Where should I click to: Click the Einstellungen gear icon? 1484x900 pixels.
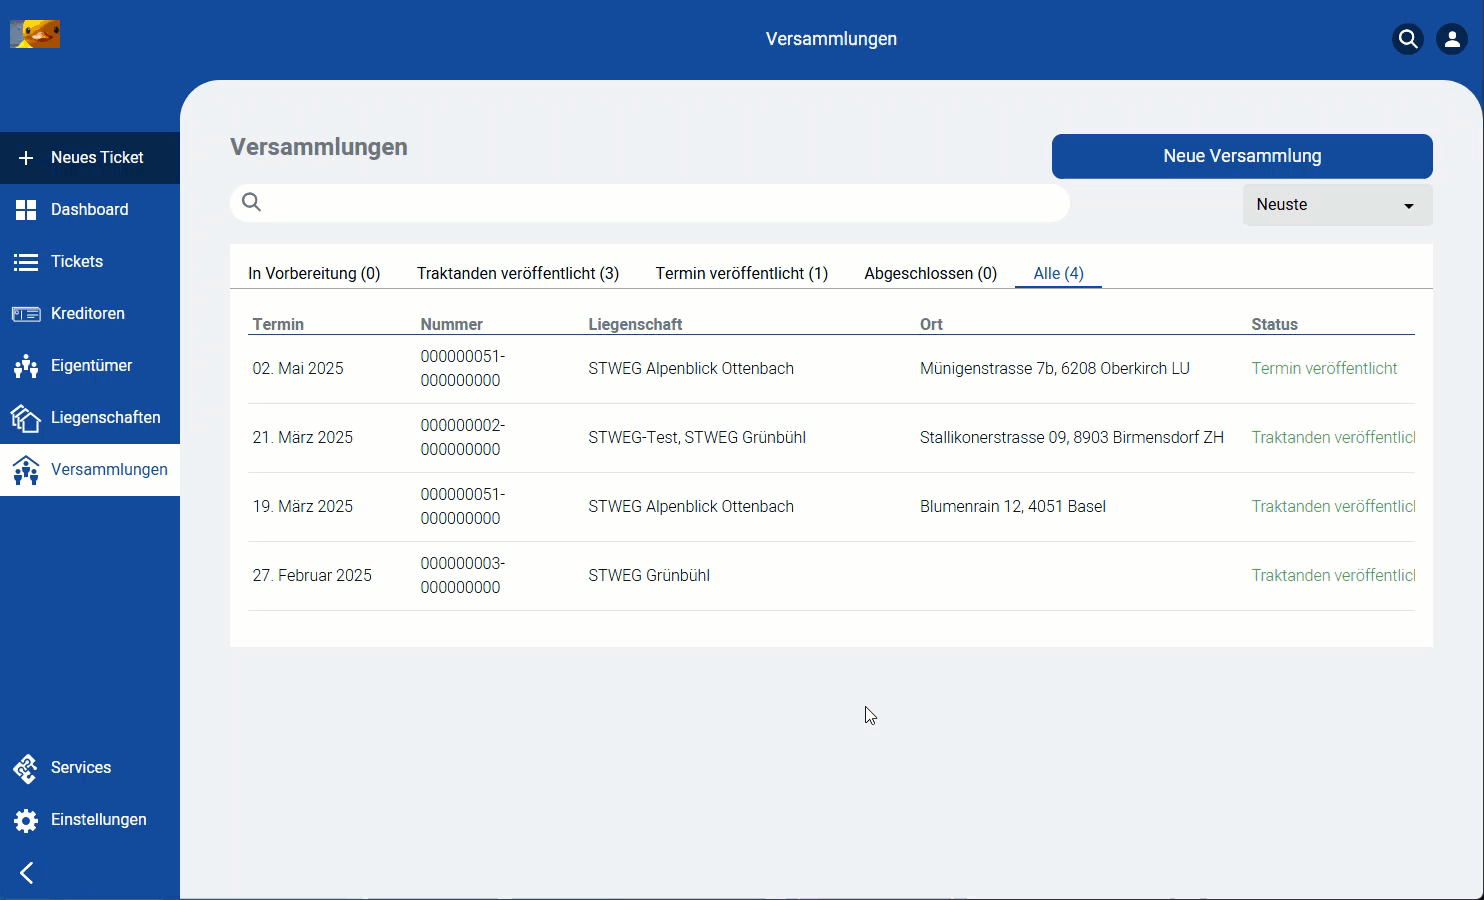[x=26, y=820]
